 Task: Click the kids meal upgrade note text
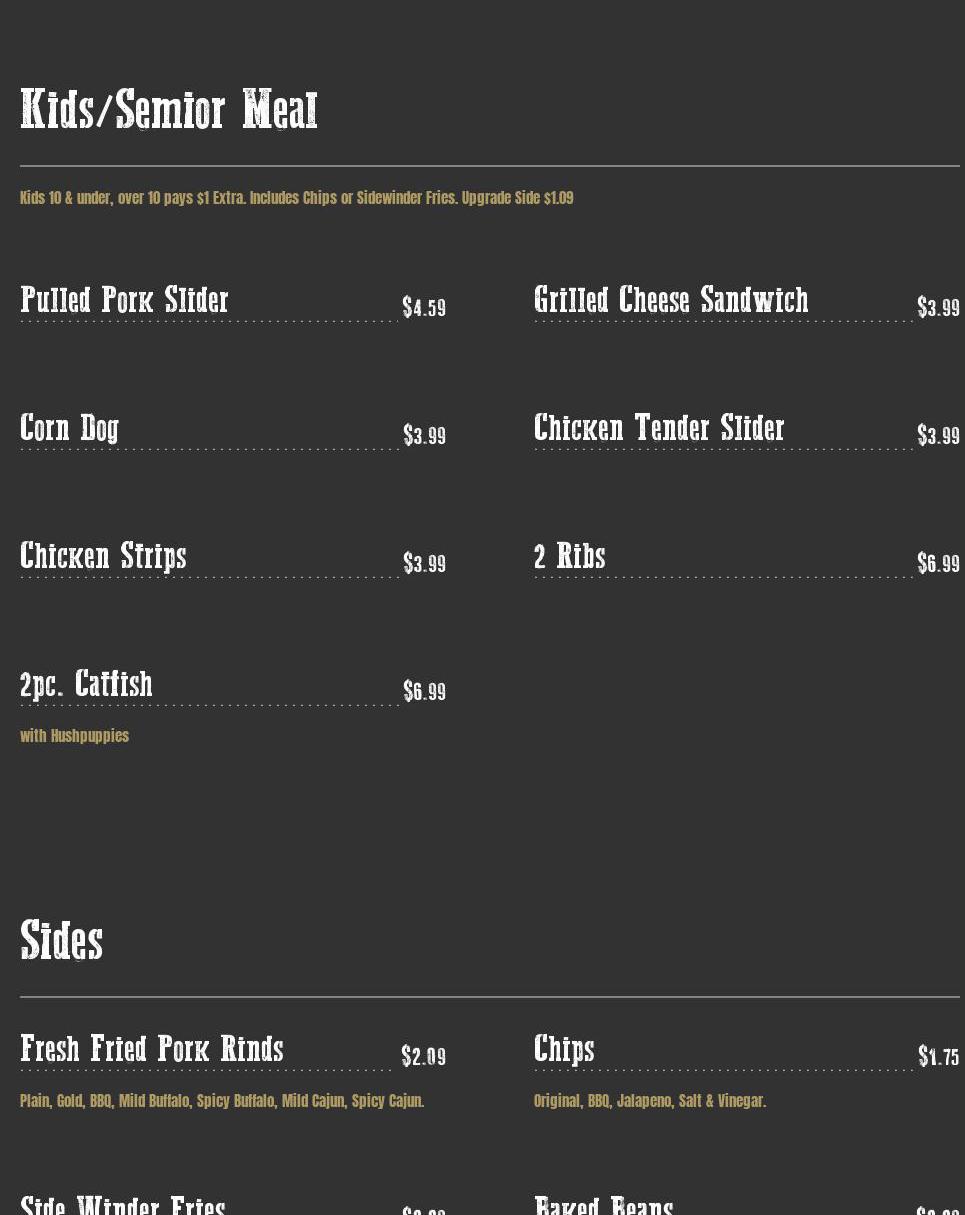(297, 198)
